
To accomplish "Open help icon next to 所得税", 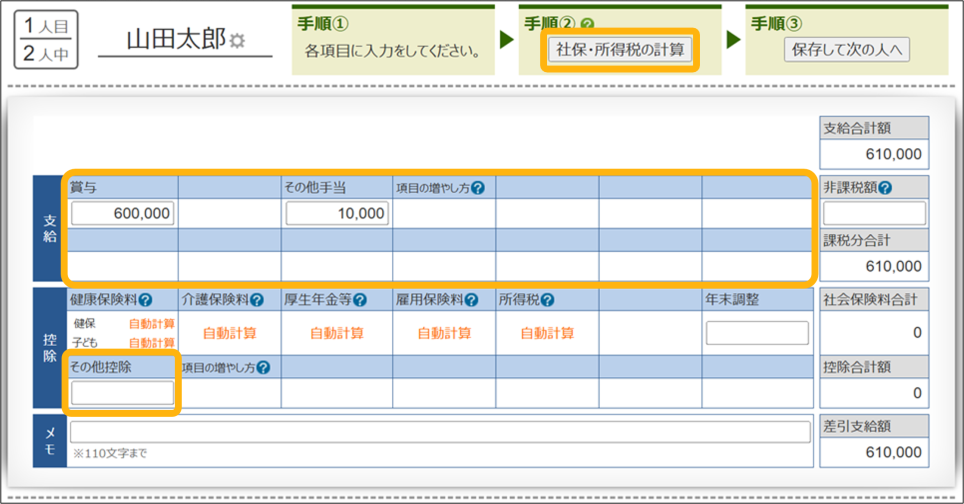I will click(x=548, y=299).
